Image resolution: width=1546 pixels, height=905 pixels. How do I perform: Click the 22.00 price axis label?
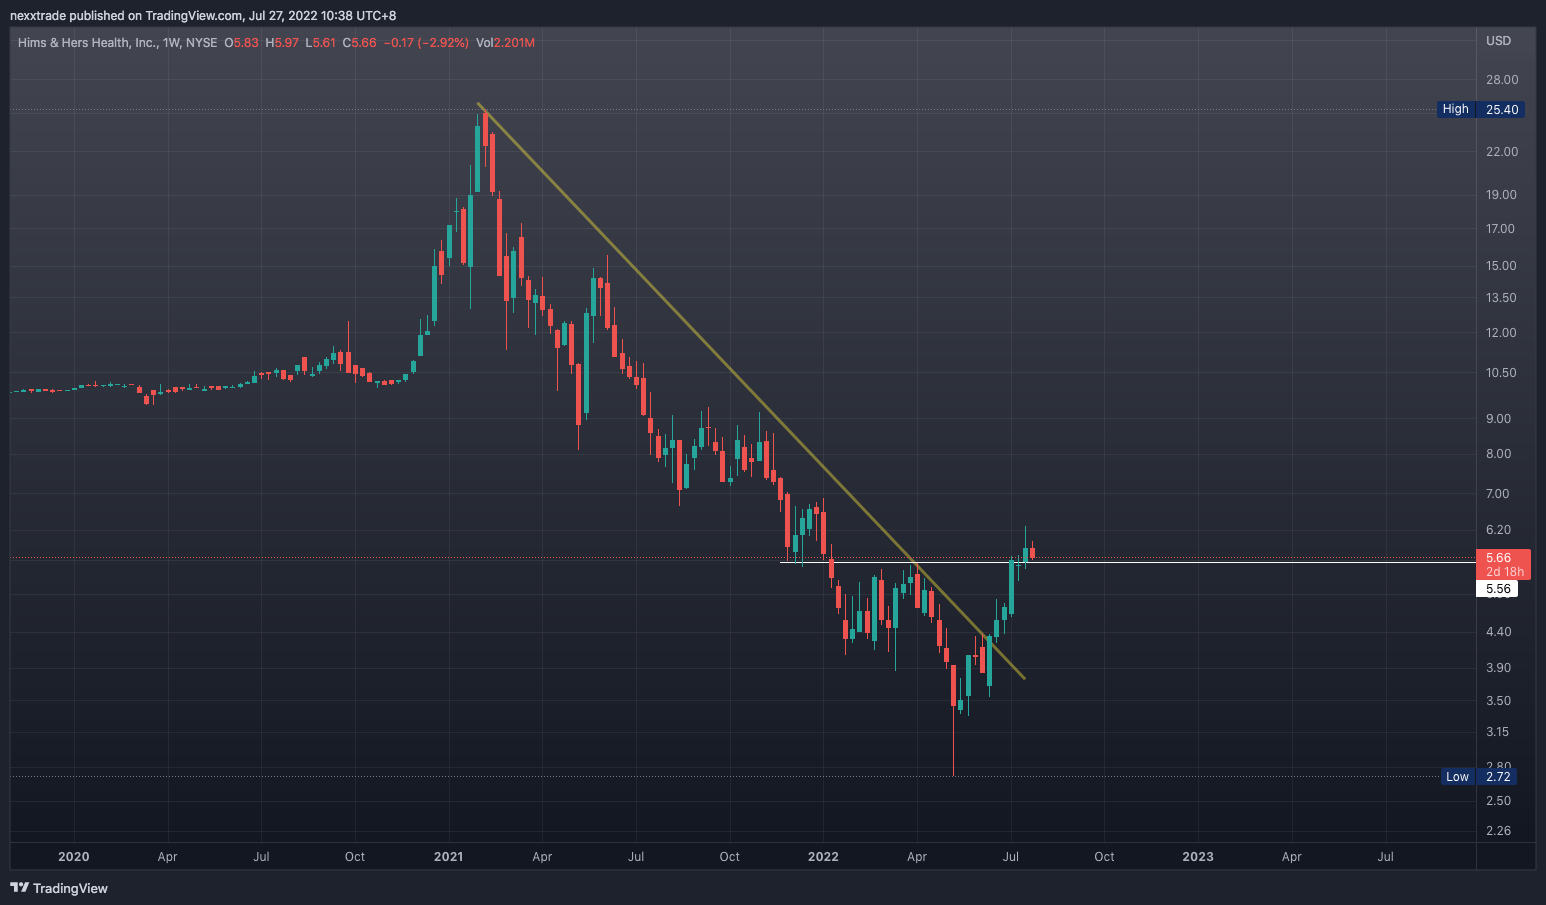(1502, 152)
